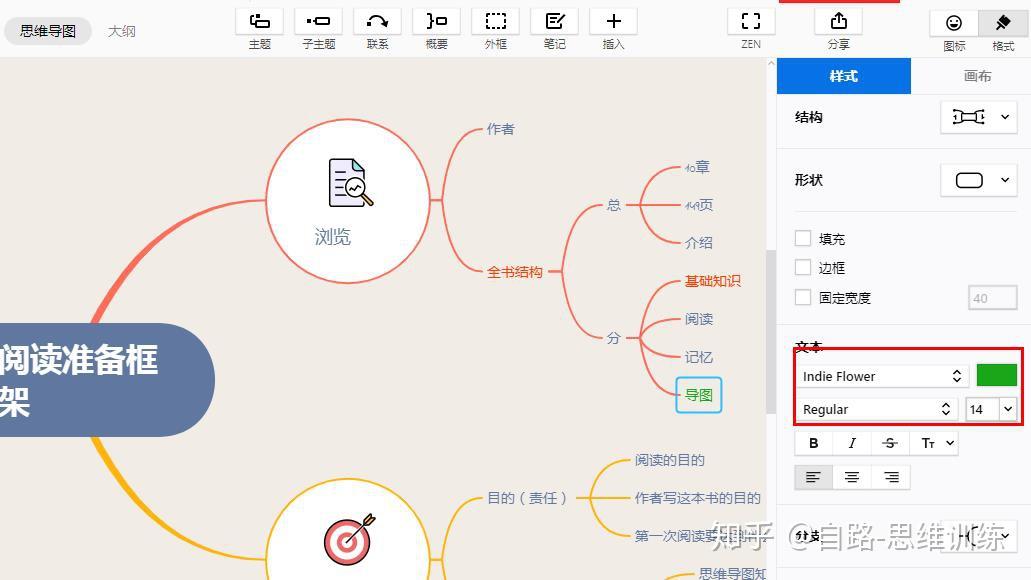The image size is (1031, 580).
Task: Select the 全书结构 topic node
Action: pos(514,272)
